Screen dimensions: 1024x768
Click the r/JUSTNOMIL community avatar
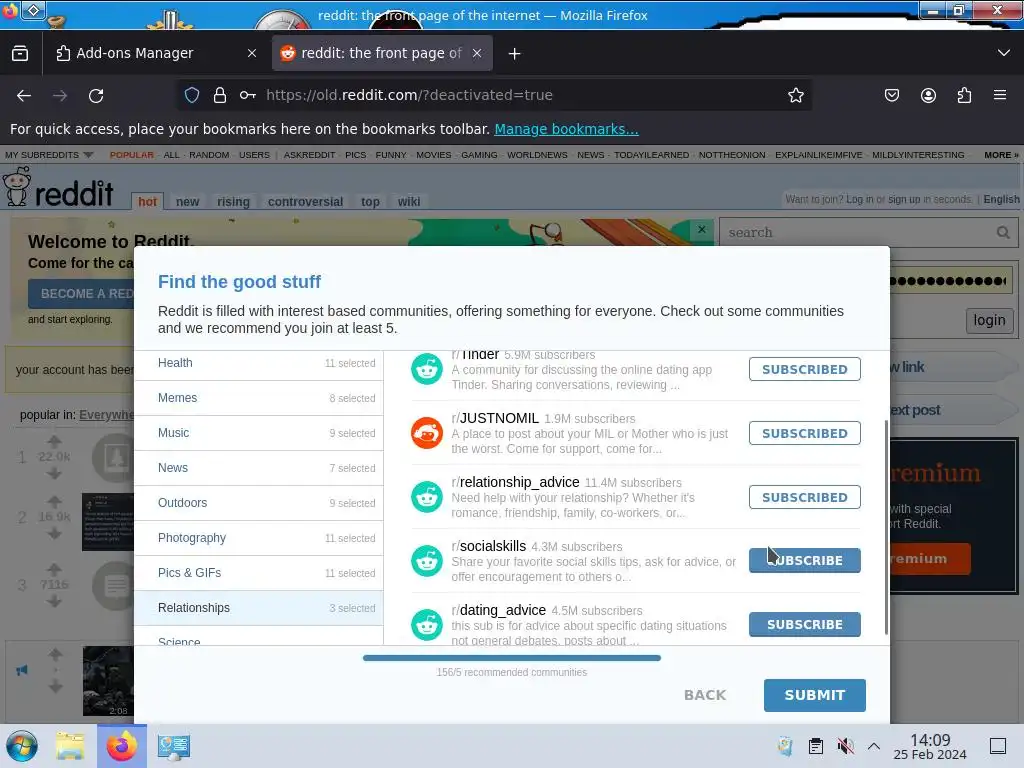[x=426, y=433]
